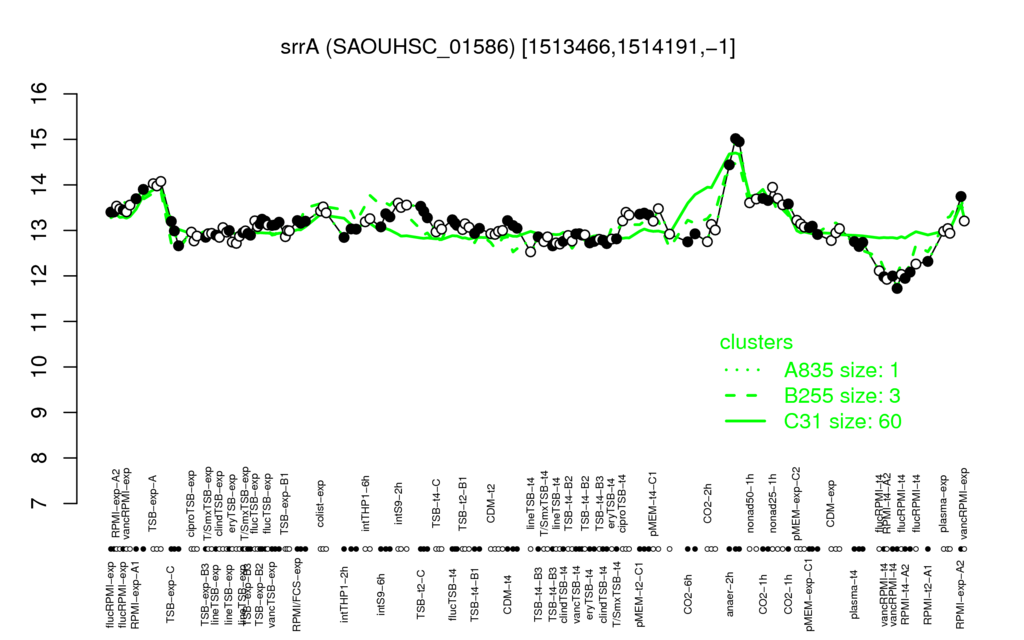Click the y-axis tick label 10

(39, 367)
